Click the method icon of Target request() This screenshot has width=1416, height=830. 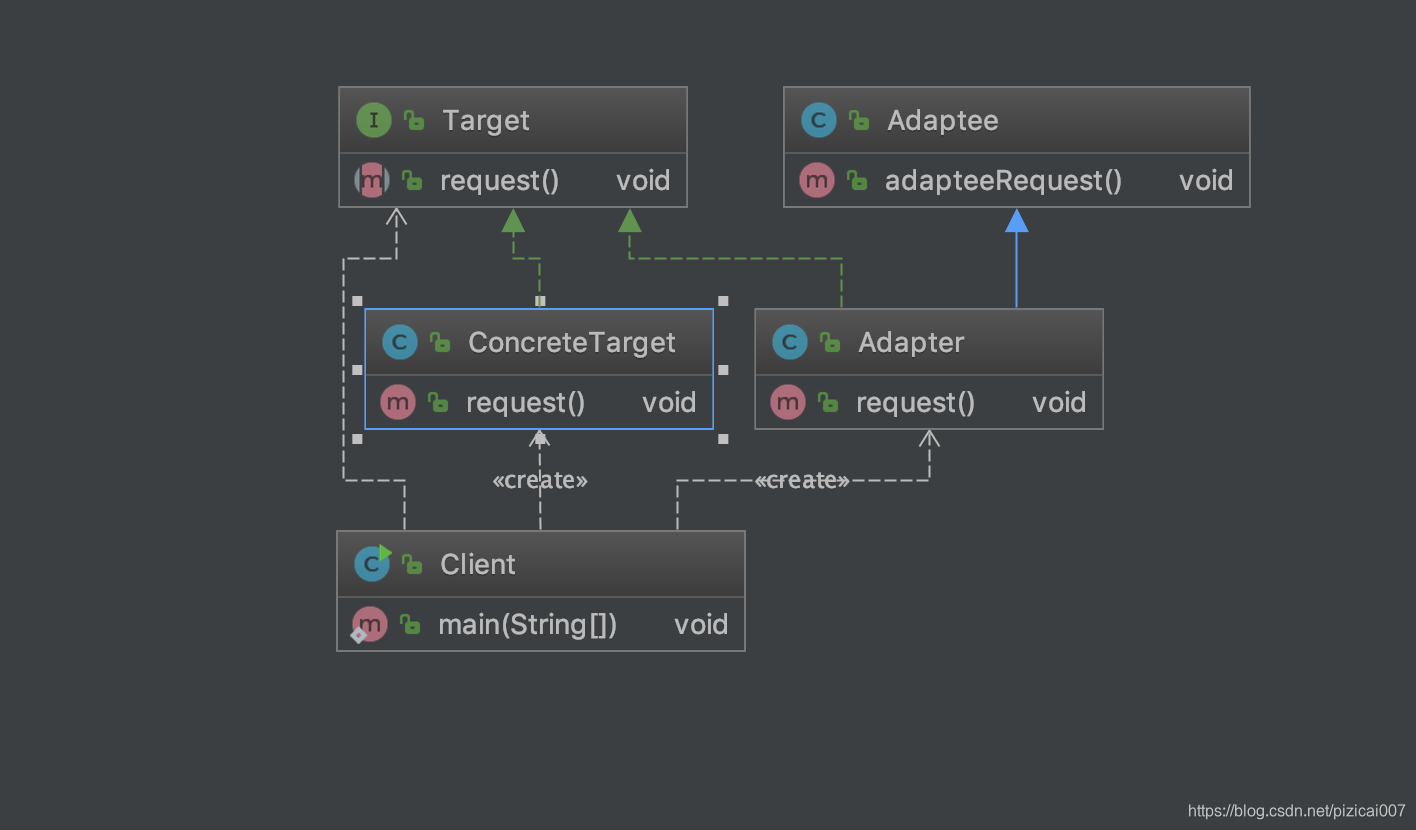[372, 181]
